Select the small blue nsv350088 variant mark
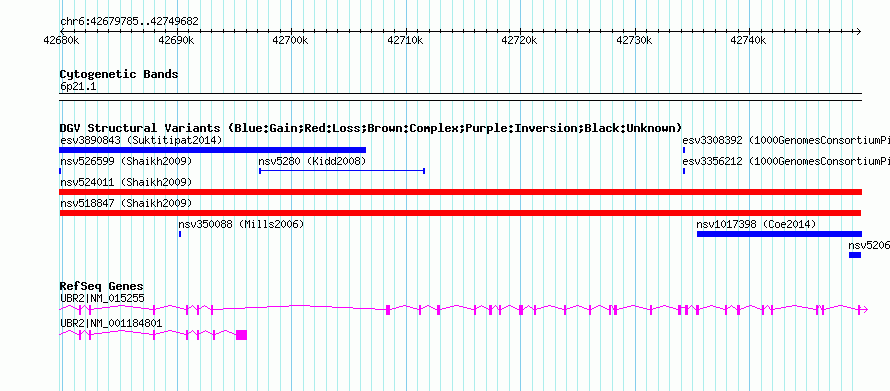This screenshot has width=890, height=391. 180,234
